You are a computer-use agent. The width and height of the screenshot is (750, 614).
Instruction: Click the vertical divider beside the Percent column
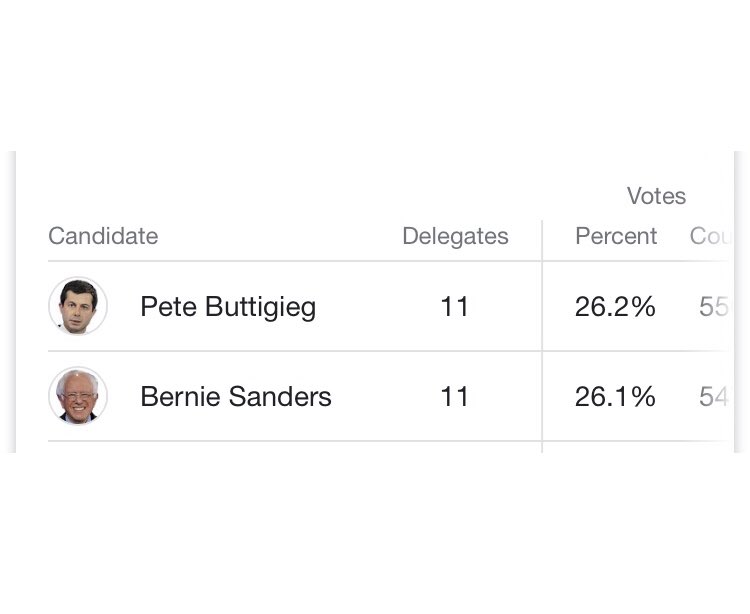542,330
